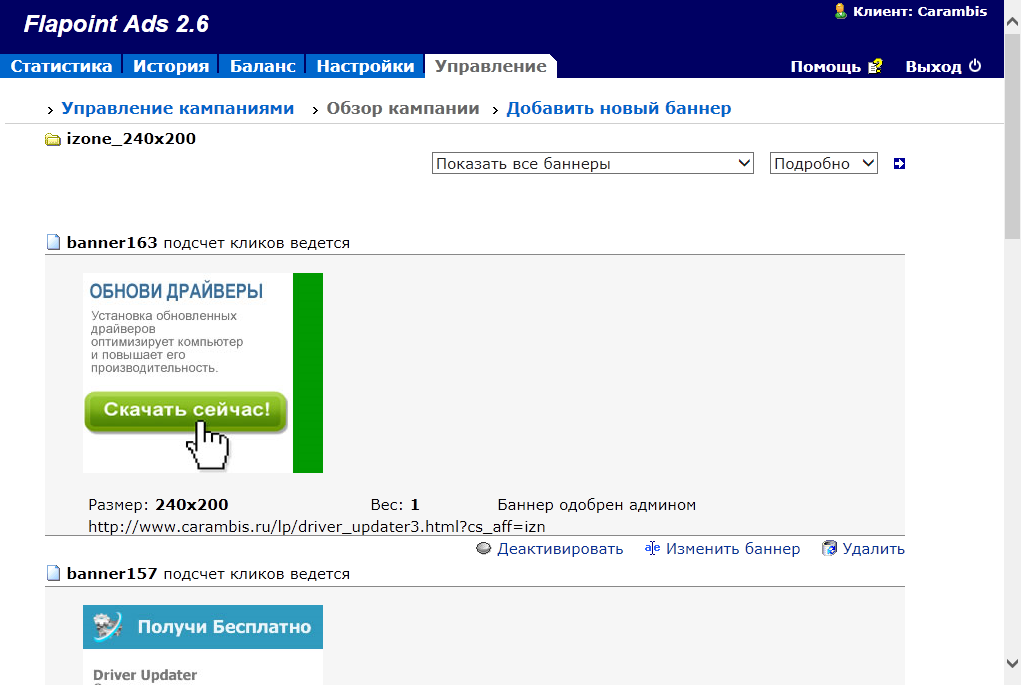This screenshot has height=685, width=1021.
Task: Click the banner163 title text
Action: point(112,242)
